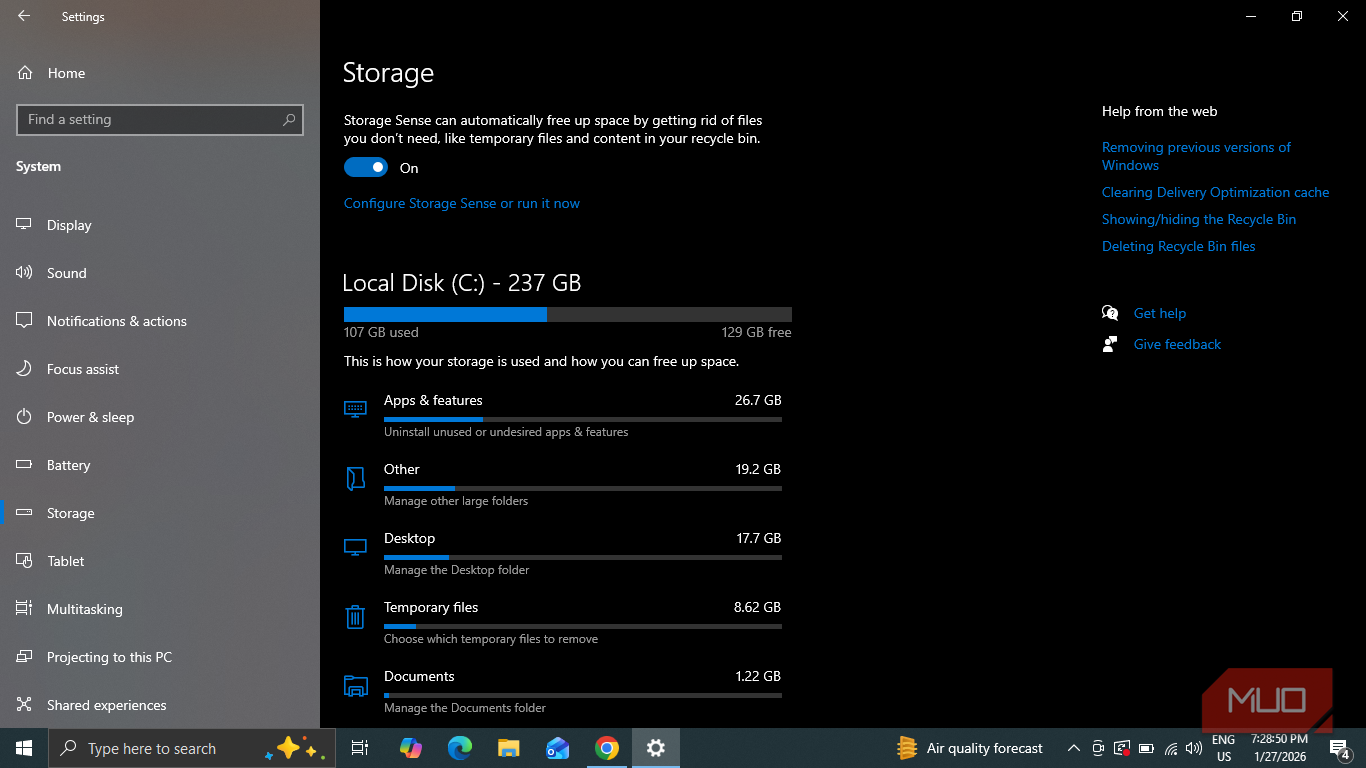
Task: Show hidden system tray icons
Action: (1073, 748)
